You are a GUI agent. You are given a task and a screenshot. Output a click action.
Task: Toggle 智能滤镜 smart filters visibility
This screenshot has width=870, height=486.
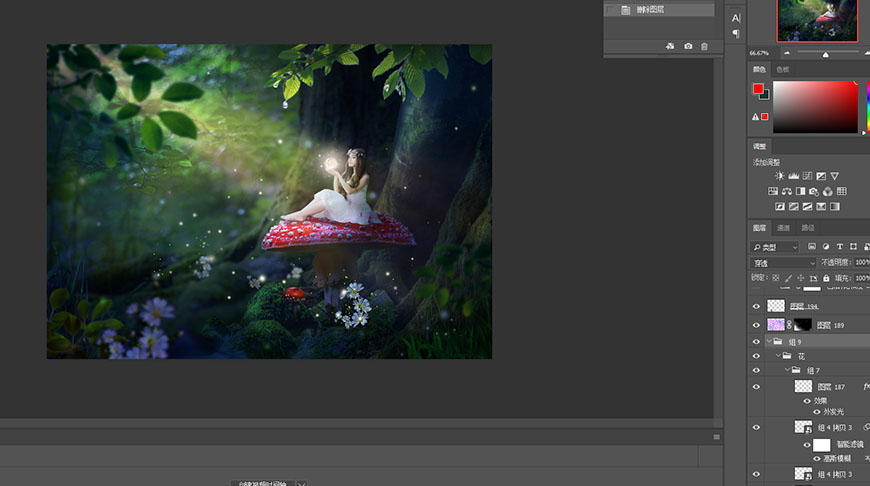pyautogui.click(x=807, y=444)
